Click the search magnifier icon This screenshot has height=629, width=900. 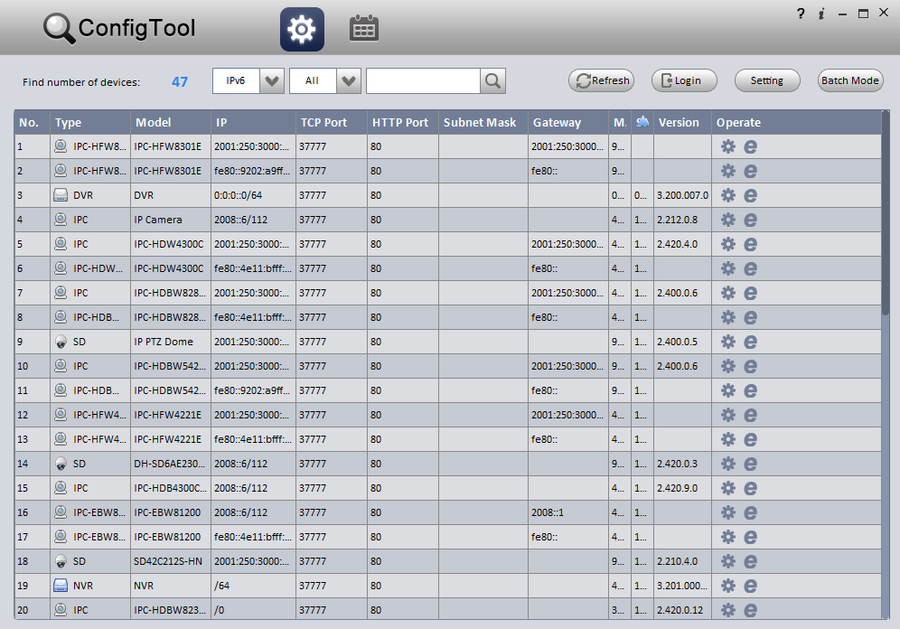tap(493, 81)
